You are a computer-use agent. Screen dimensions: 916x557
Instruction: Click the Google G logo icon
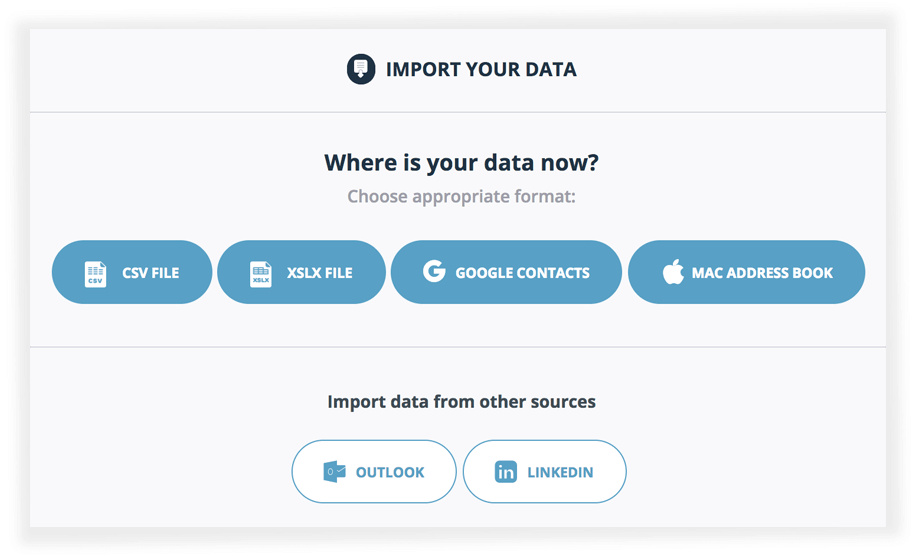pyautogui.click(x=433, y=271)
